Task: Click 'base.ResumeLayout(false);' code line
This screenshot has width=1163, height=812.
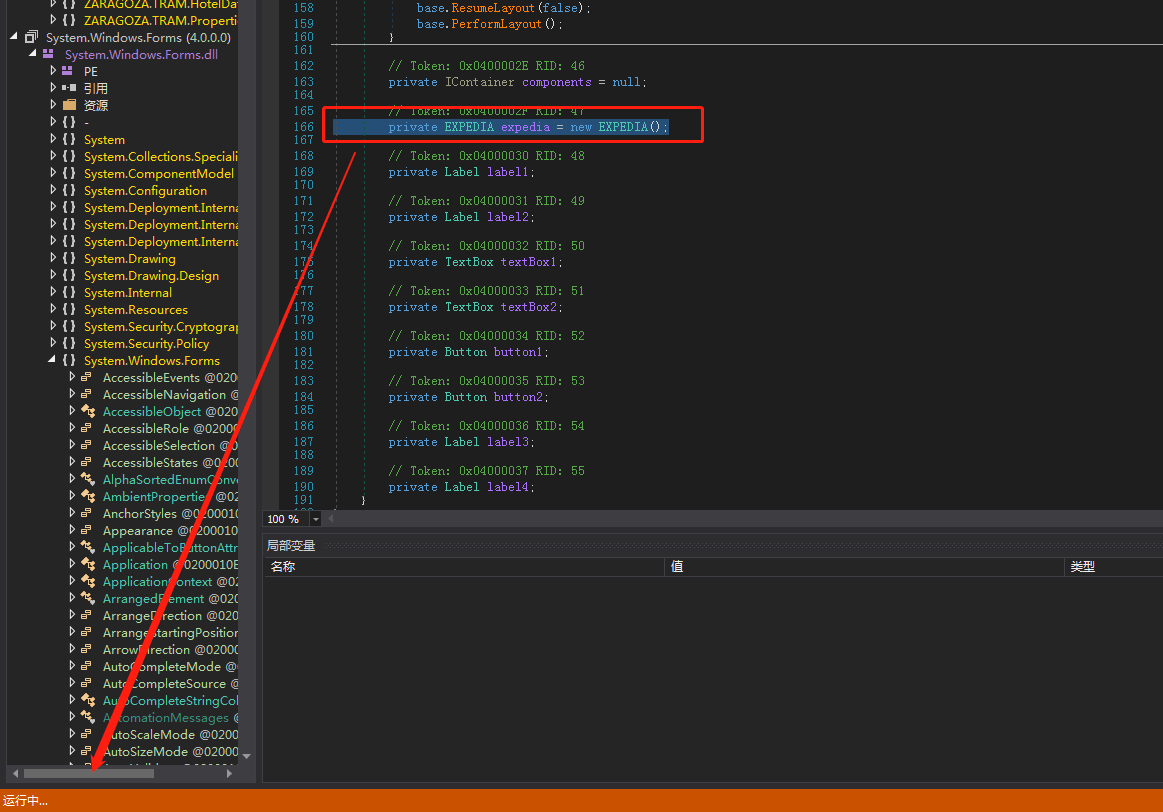Action: (504, 8)
